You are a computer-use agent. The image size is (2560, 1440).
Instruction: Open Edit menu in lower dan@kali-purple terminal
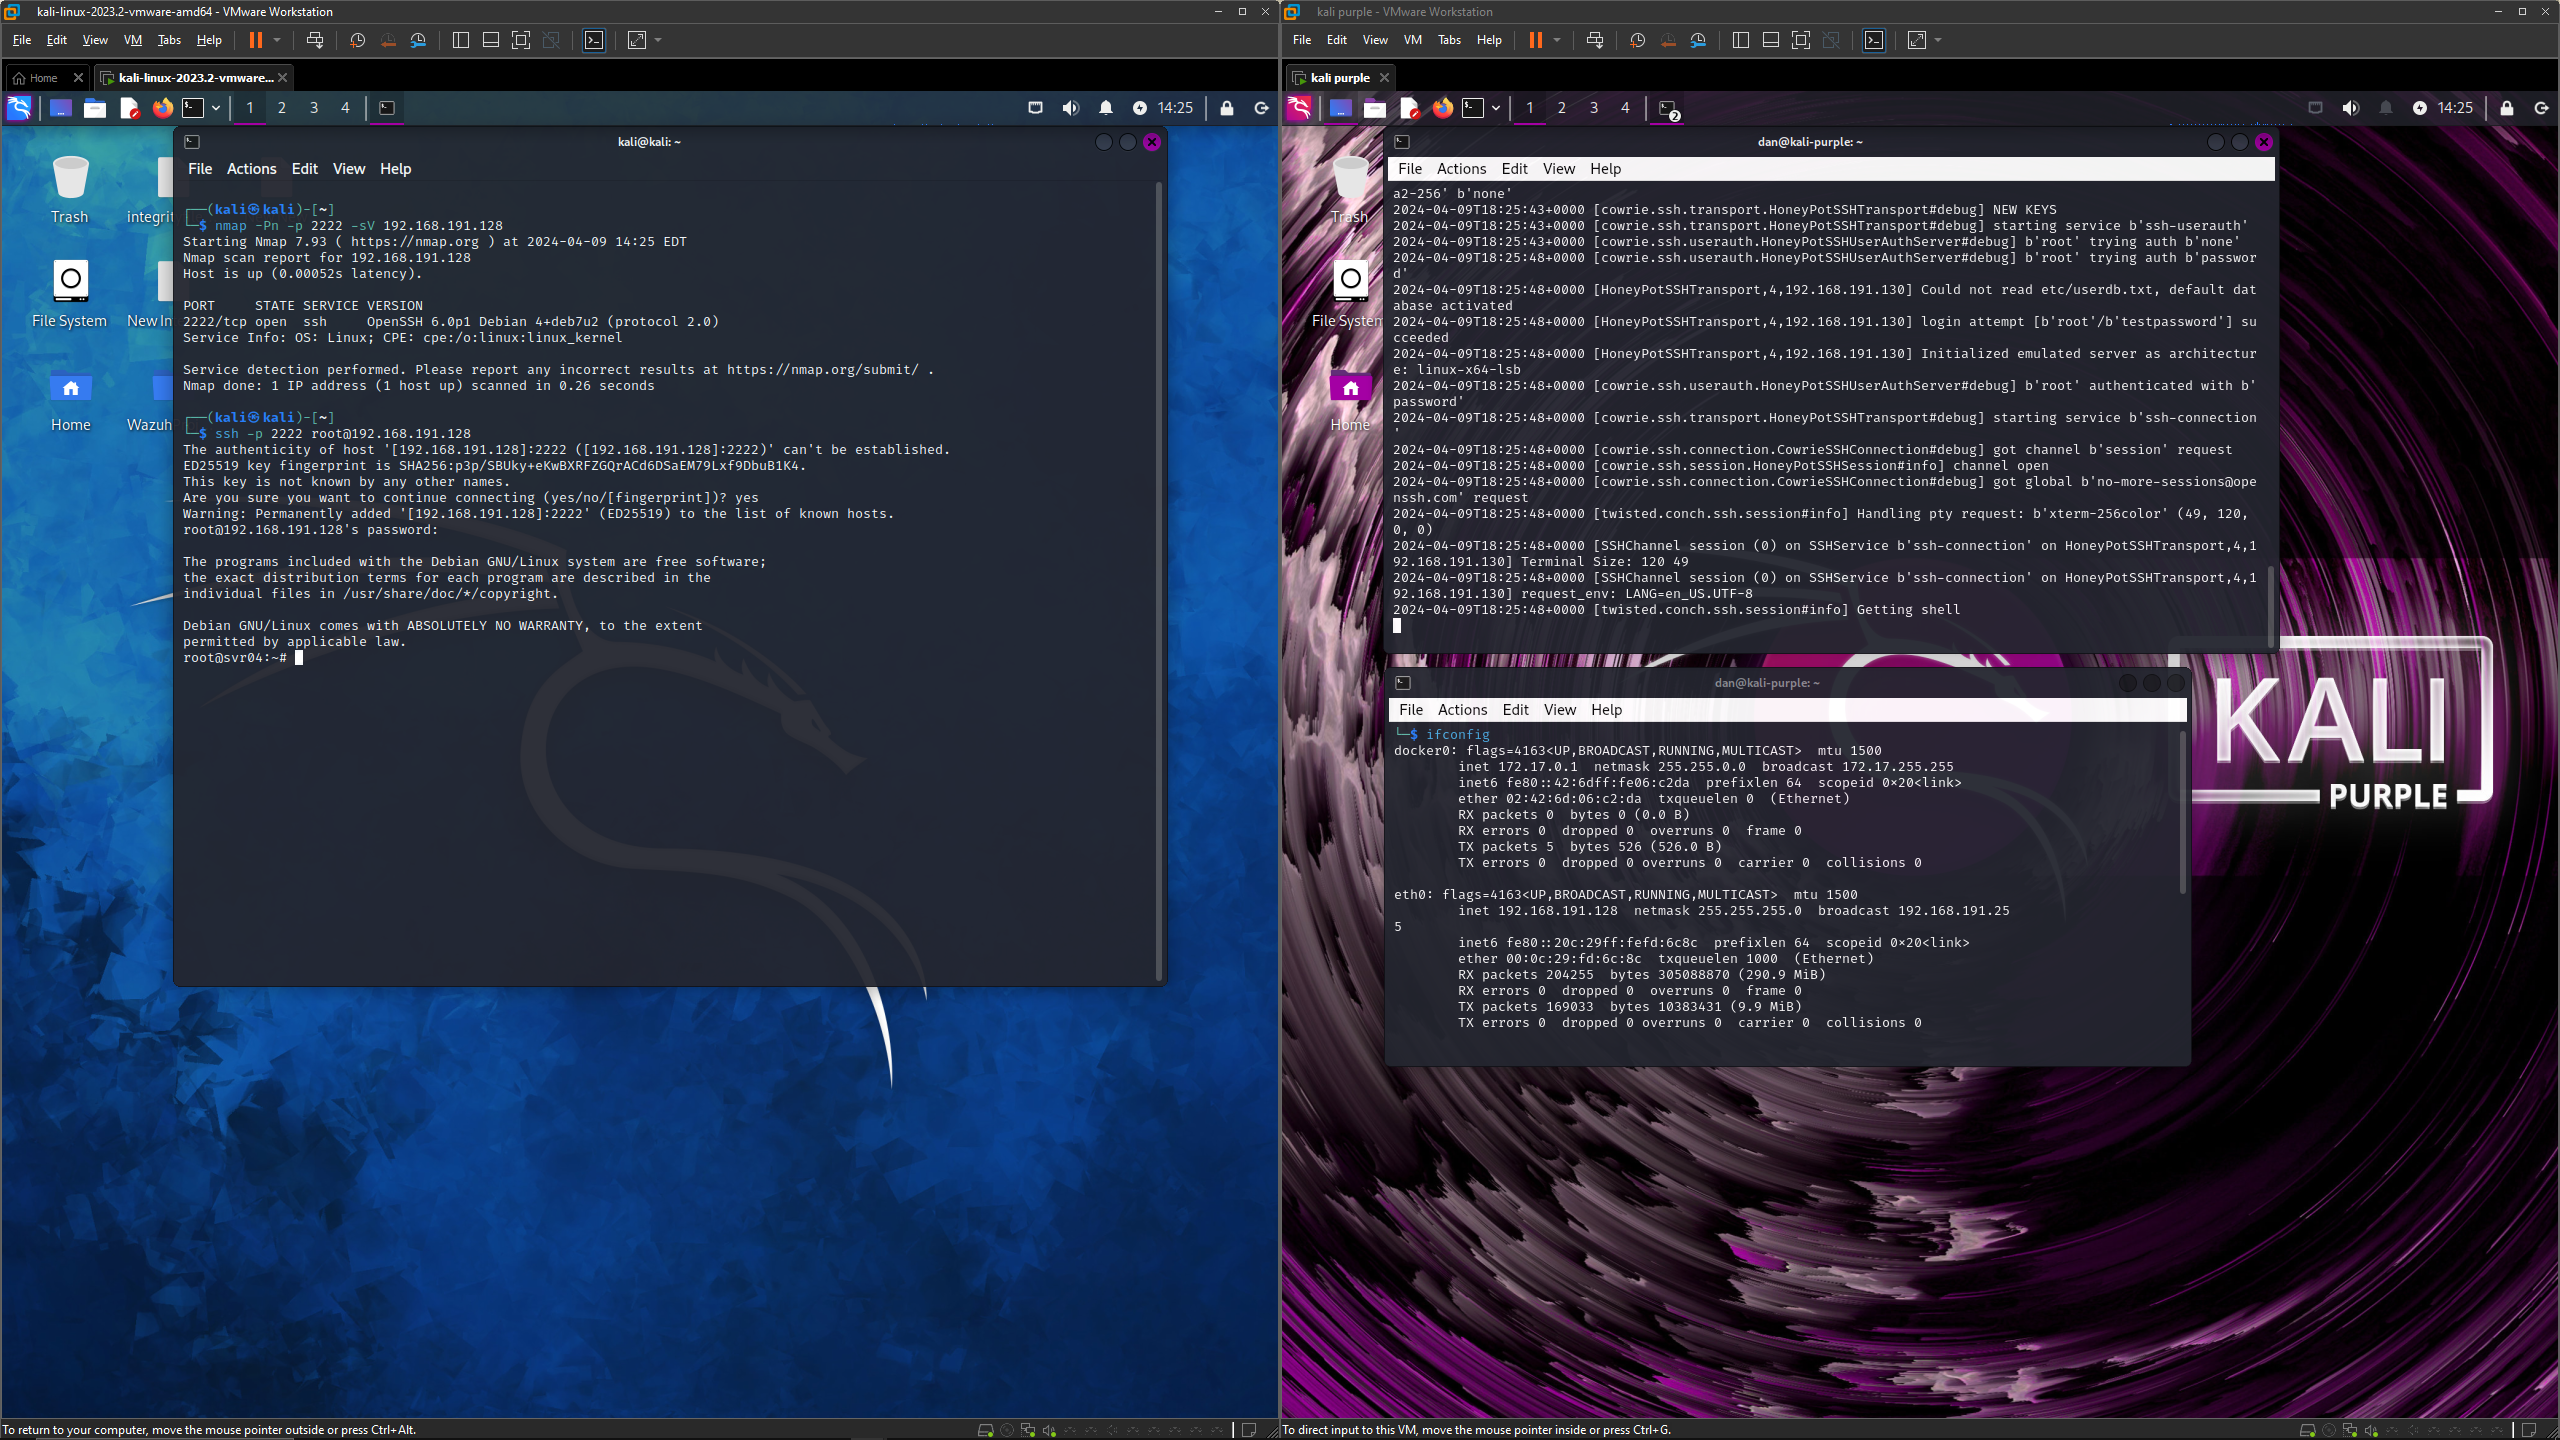coord(1515,710)
